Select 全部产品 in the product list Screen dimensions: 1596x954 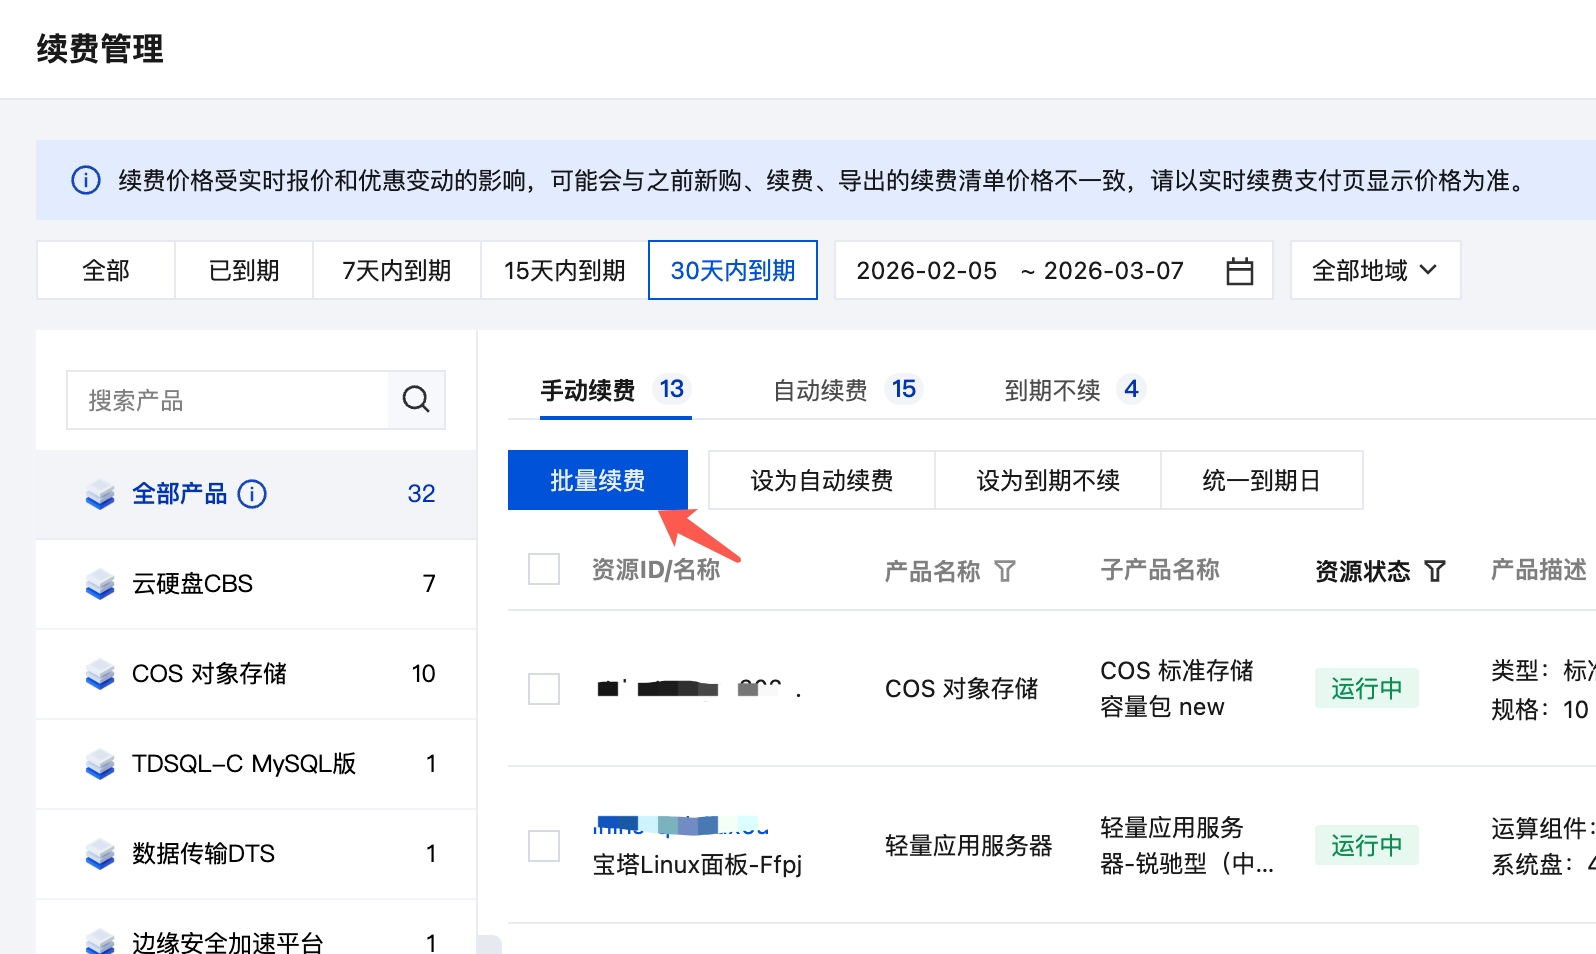256,494
